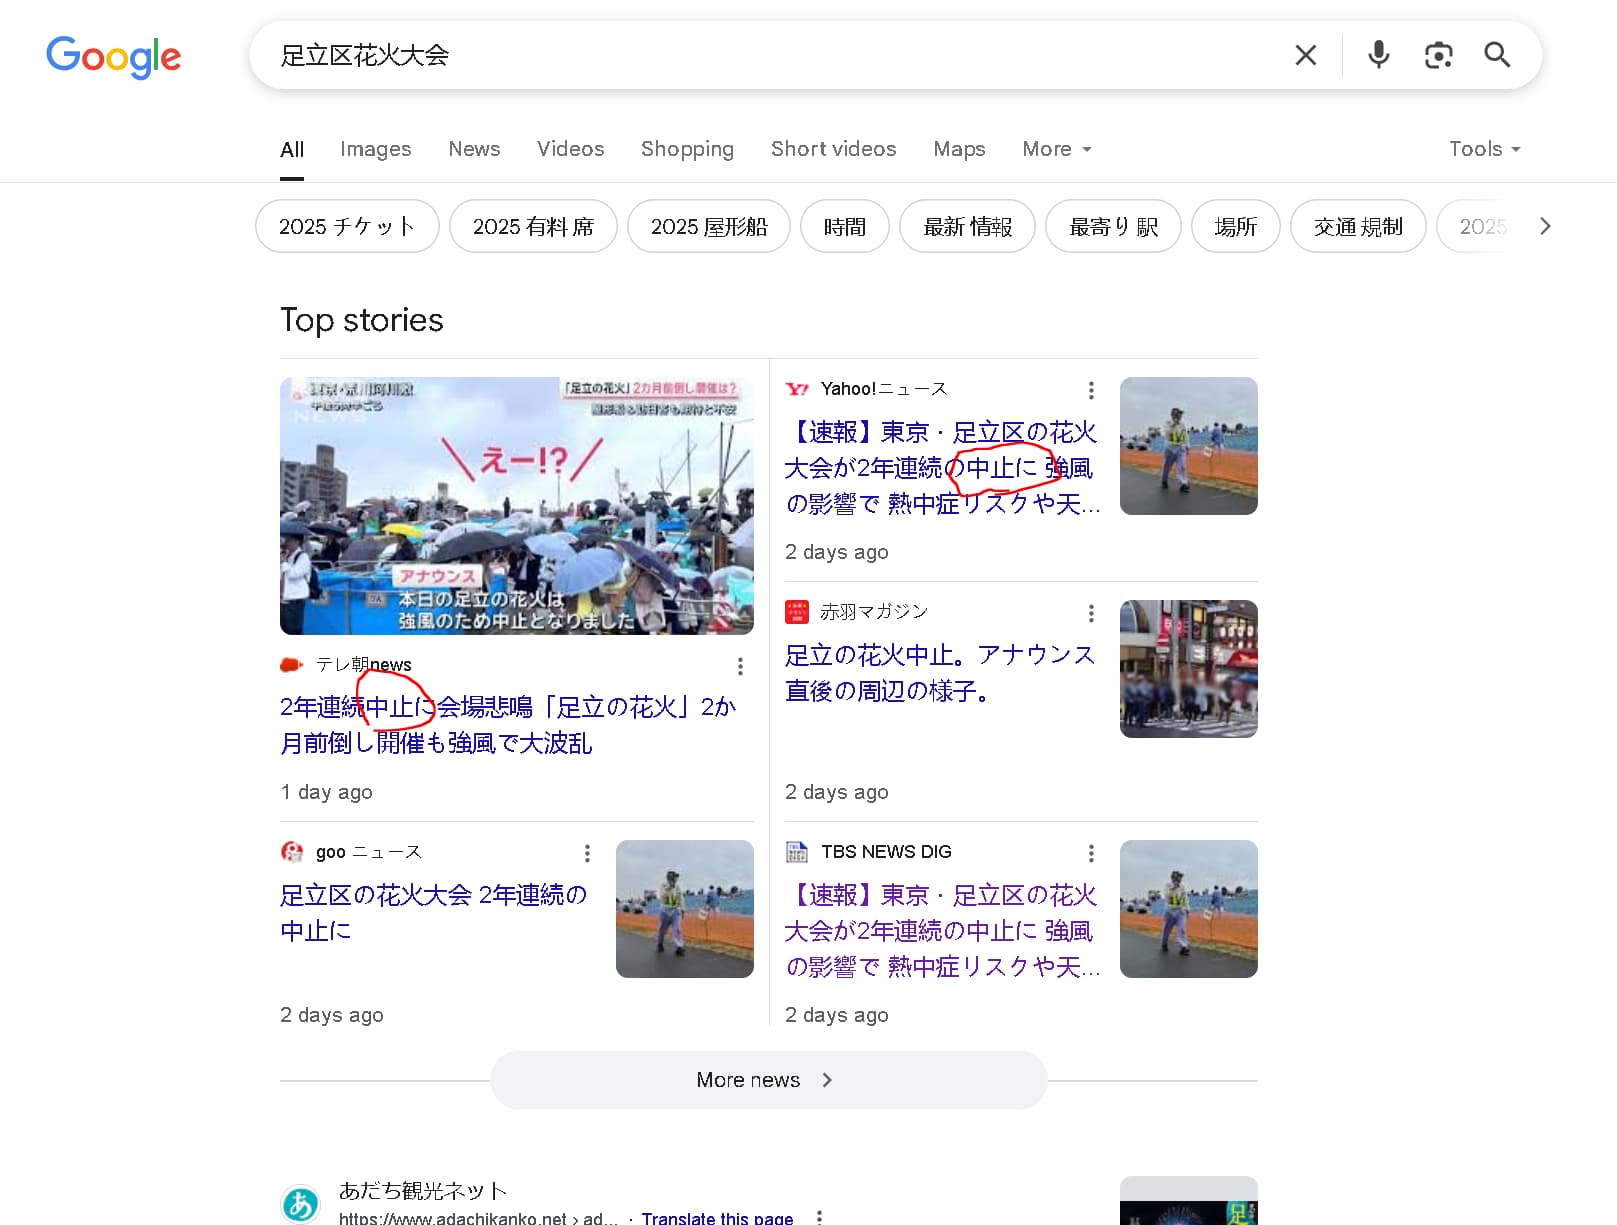This screenshot has width=1617, height=1225.
Task: Click the More news button
Action: [x=769, y=1080]
